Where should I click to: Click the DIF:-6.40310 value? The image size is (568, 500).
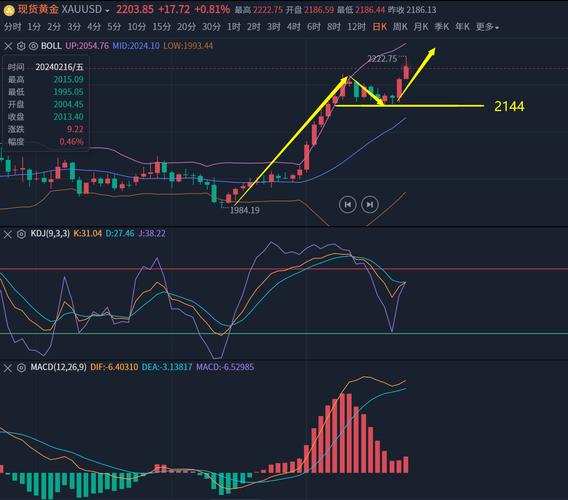[x=114, y=367]
